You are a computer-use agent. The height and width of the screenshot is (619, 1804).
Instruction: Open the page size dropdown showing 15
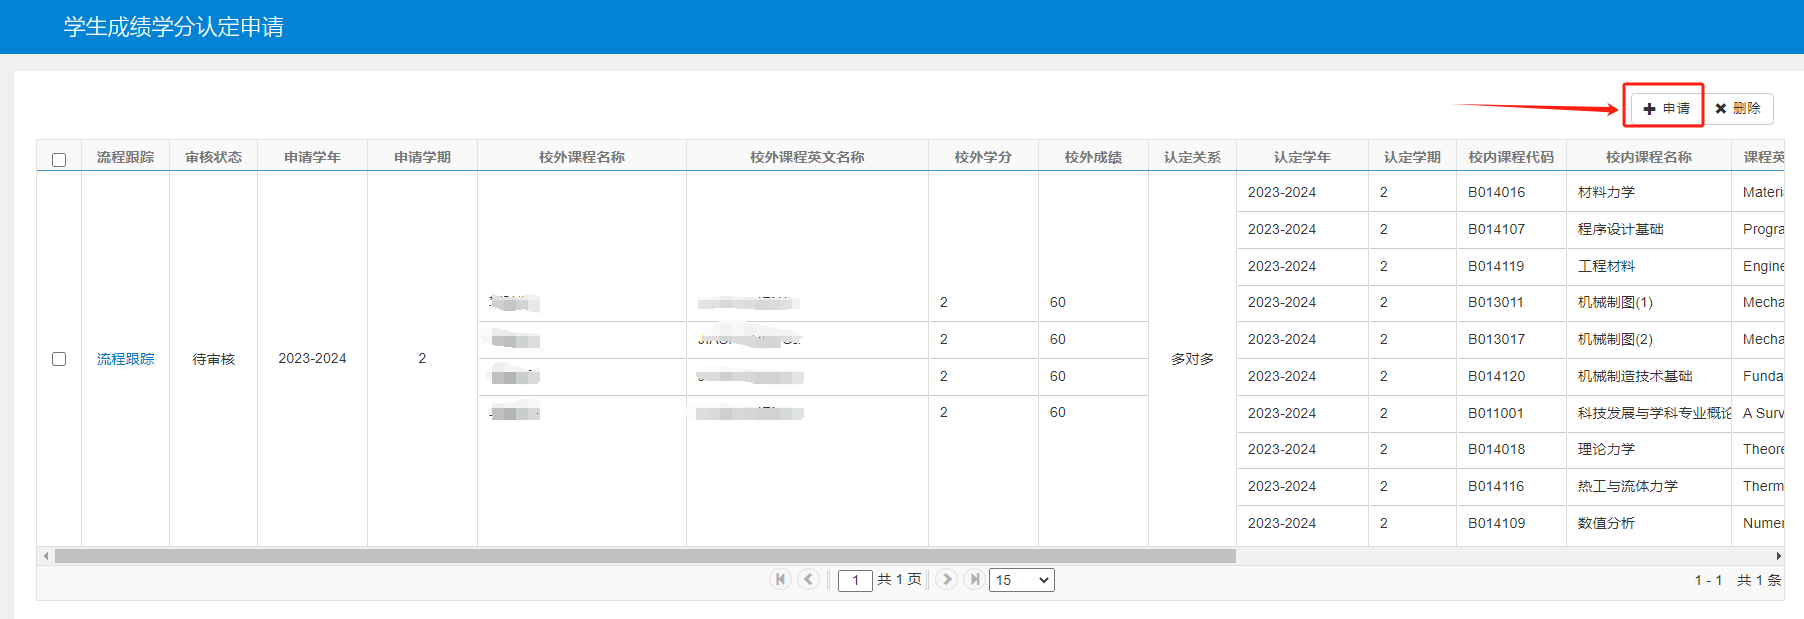click(1022, 580)
